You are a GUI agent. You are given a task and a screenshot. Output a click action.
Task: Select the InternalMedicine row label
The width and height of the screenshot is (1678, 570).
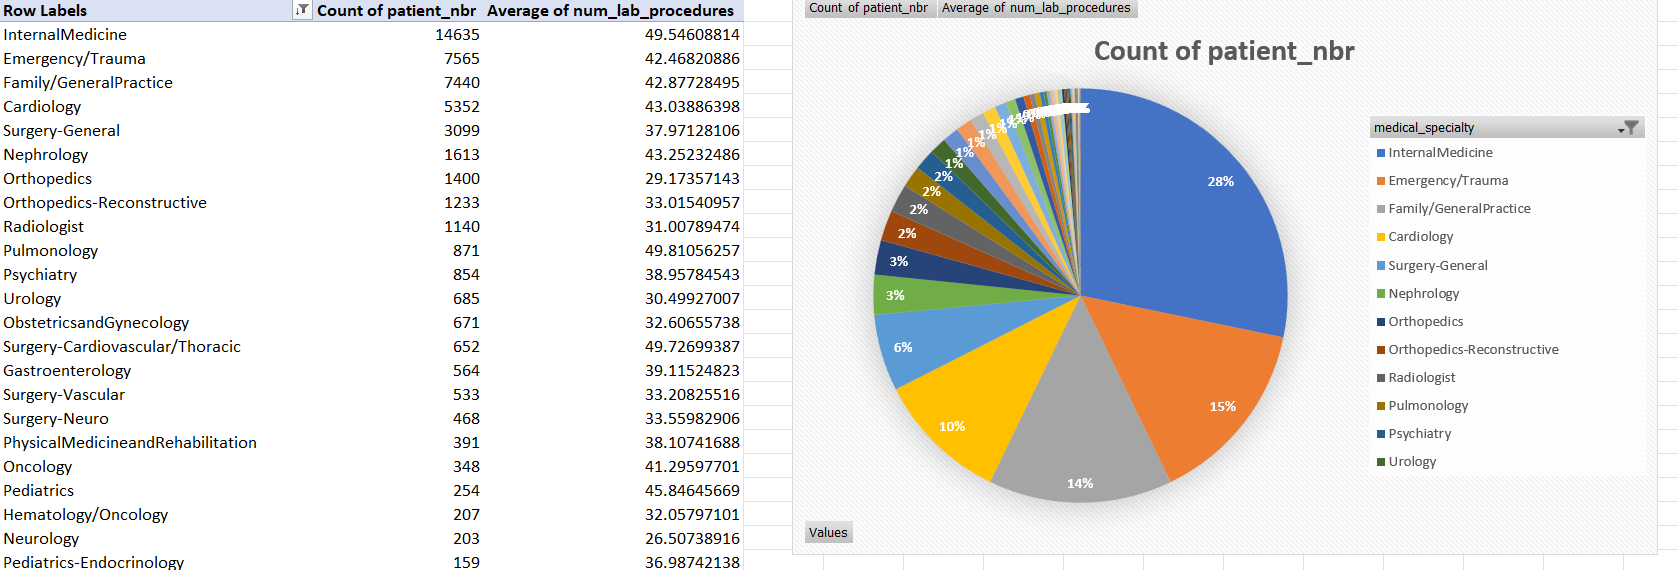(x=65, y=34)
